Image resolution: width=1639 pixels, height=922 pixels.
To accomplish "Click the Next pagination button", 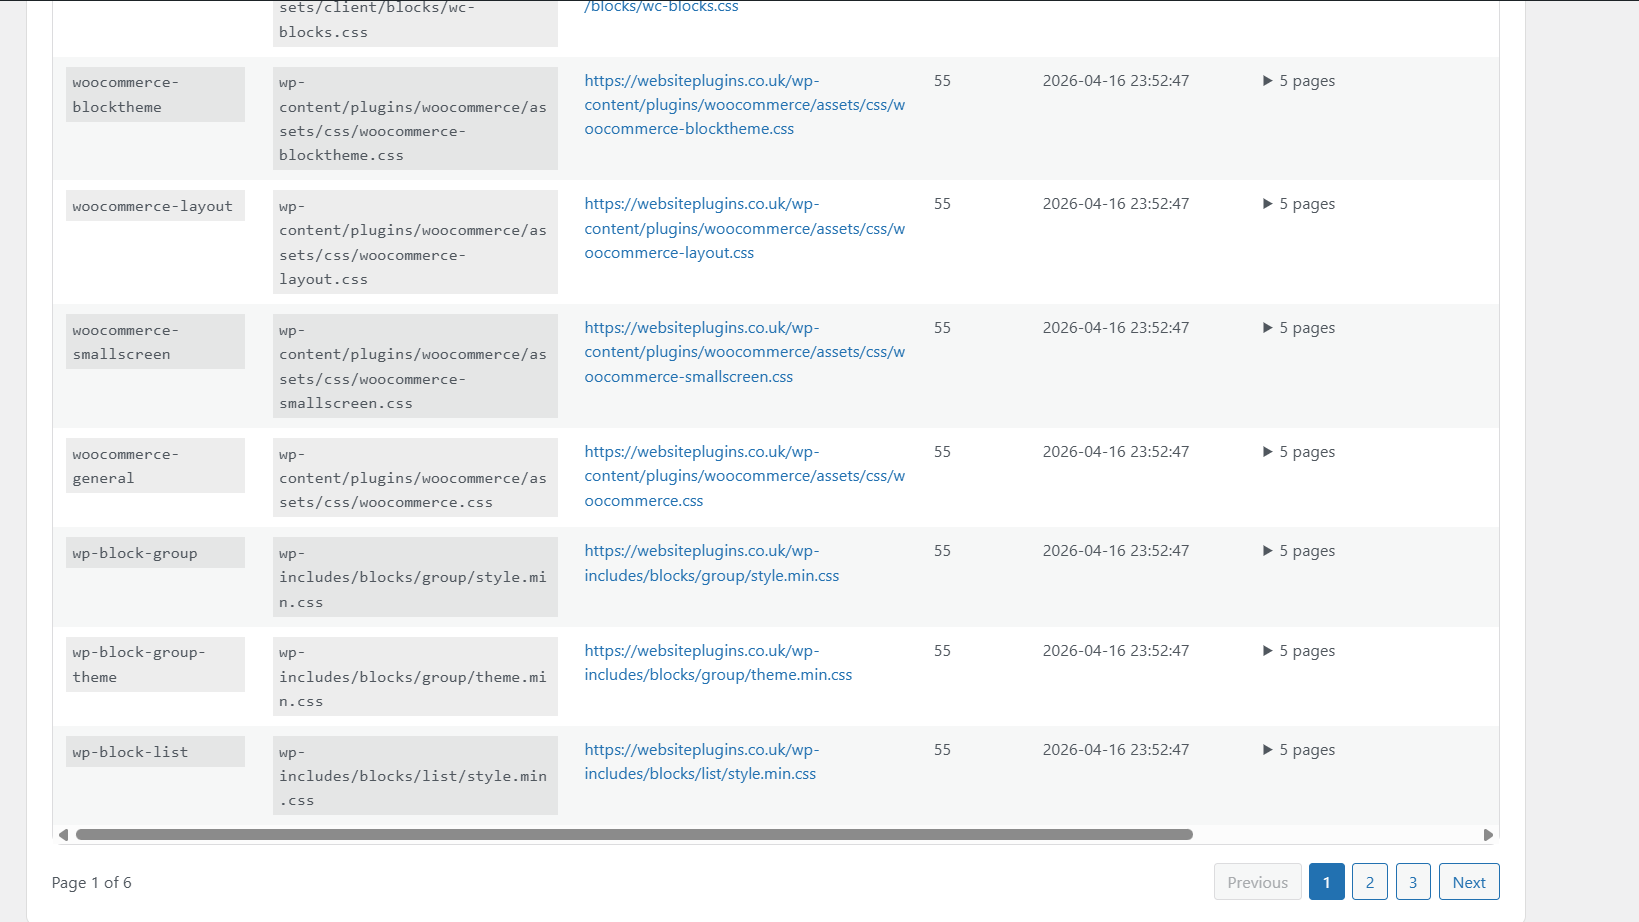I will click(x=1468, y=881).
